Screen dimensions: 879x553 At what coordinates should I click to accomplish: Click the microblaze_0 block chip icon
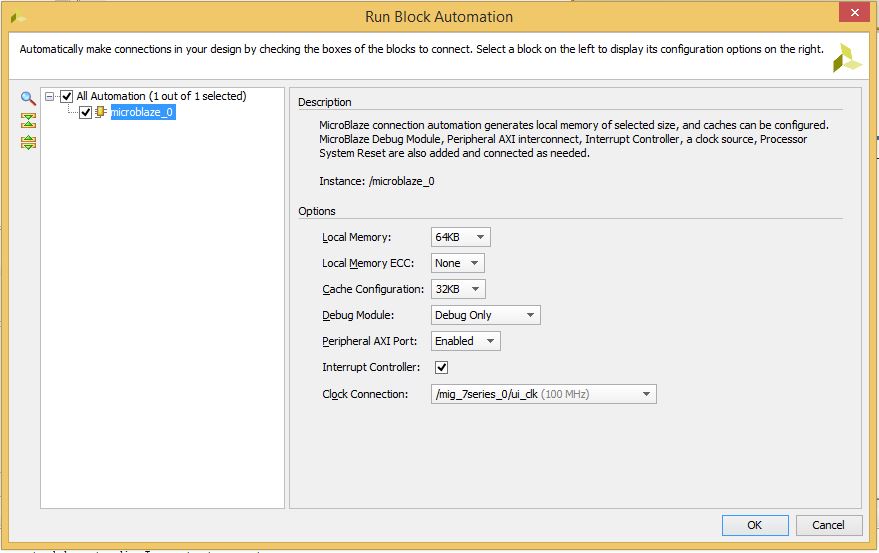point(100,112)
